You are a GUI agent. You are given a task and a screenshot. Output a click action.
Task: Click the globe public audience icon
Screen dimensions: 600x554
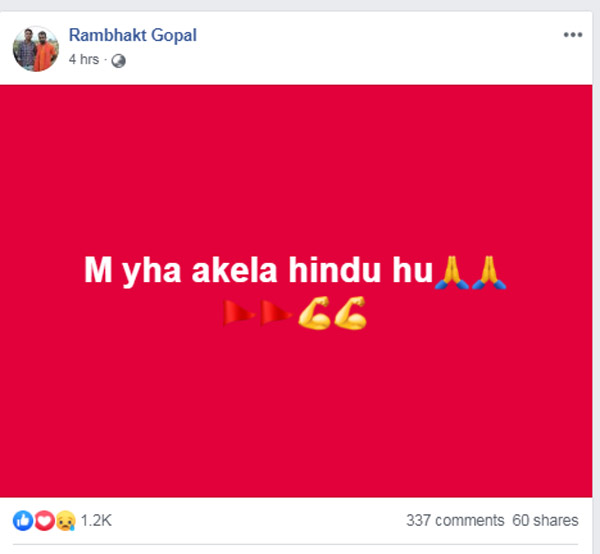119,60
